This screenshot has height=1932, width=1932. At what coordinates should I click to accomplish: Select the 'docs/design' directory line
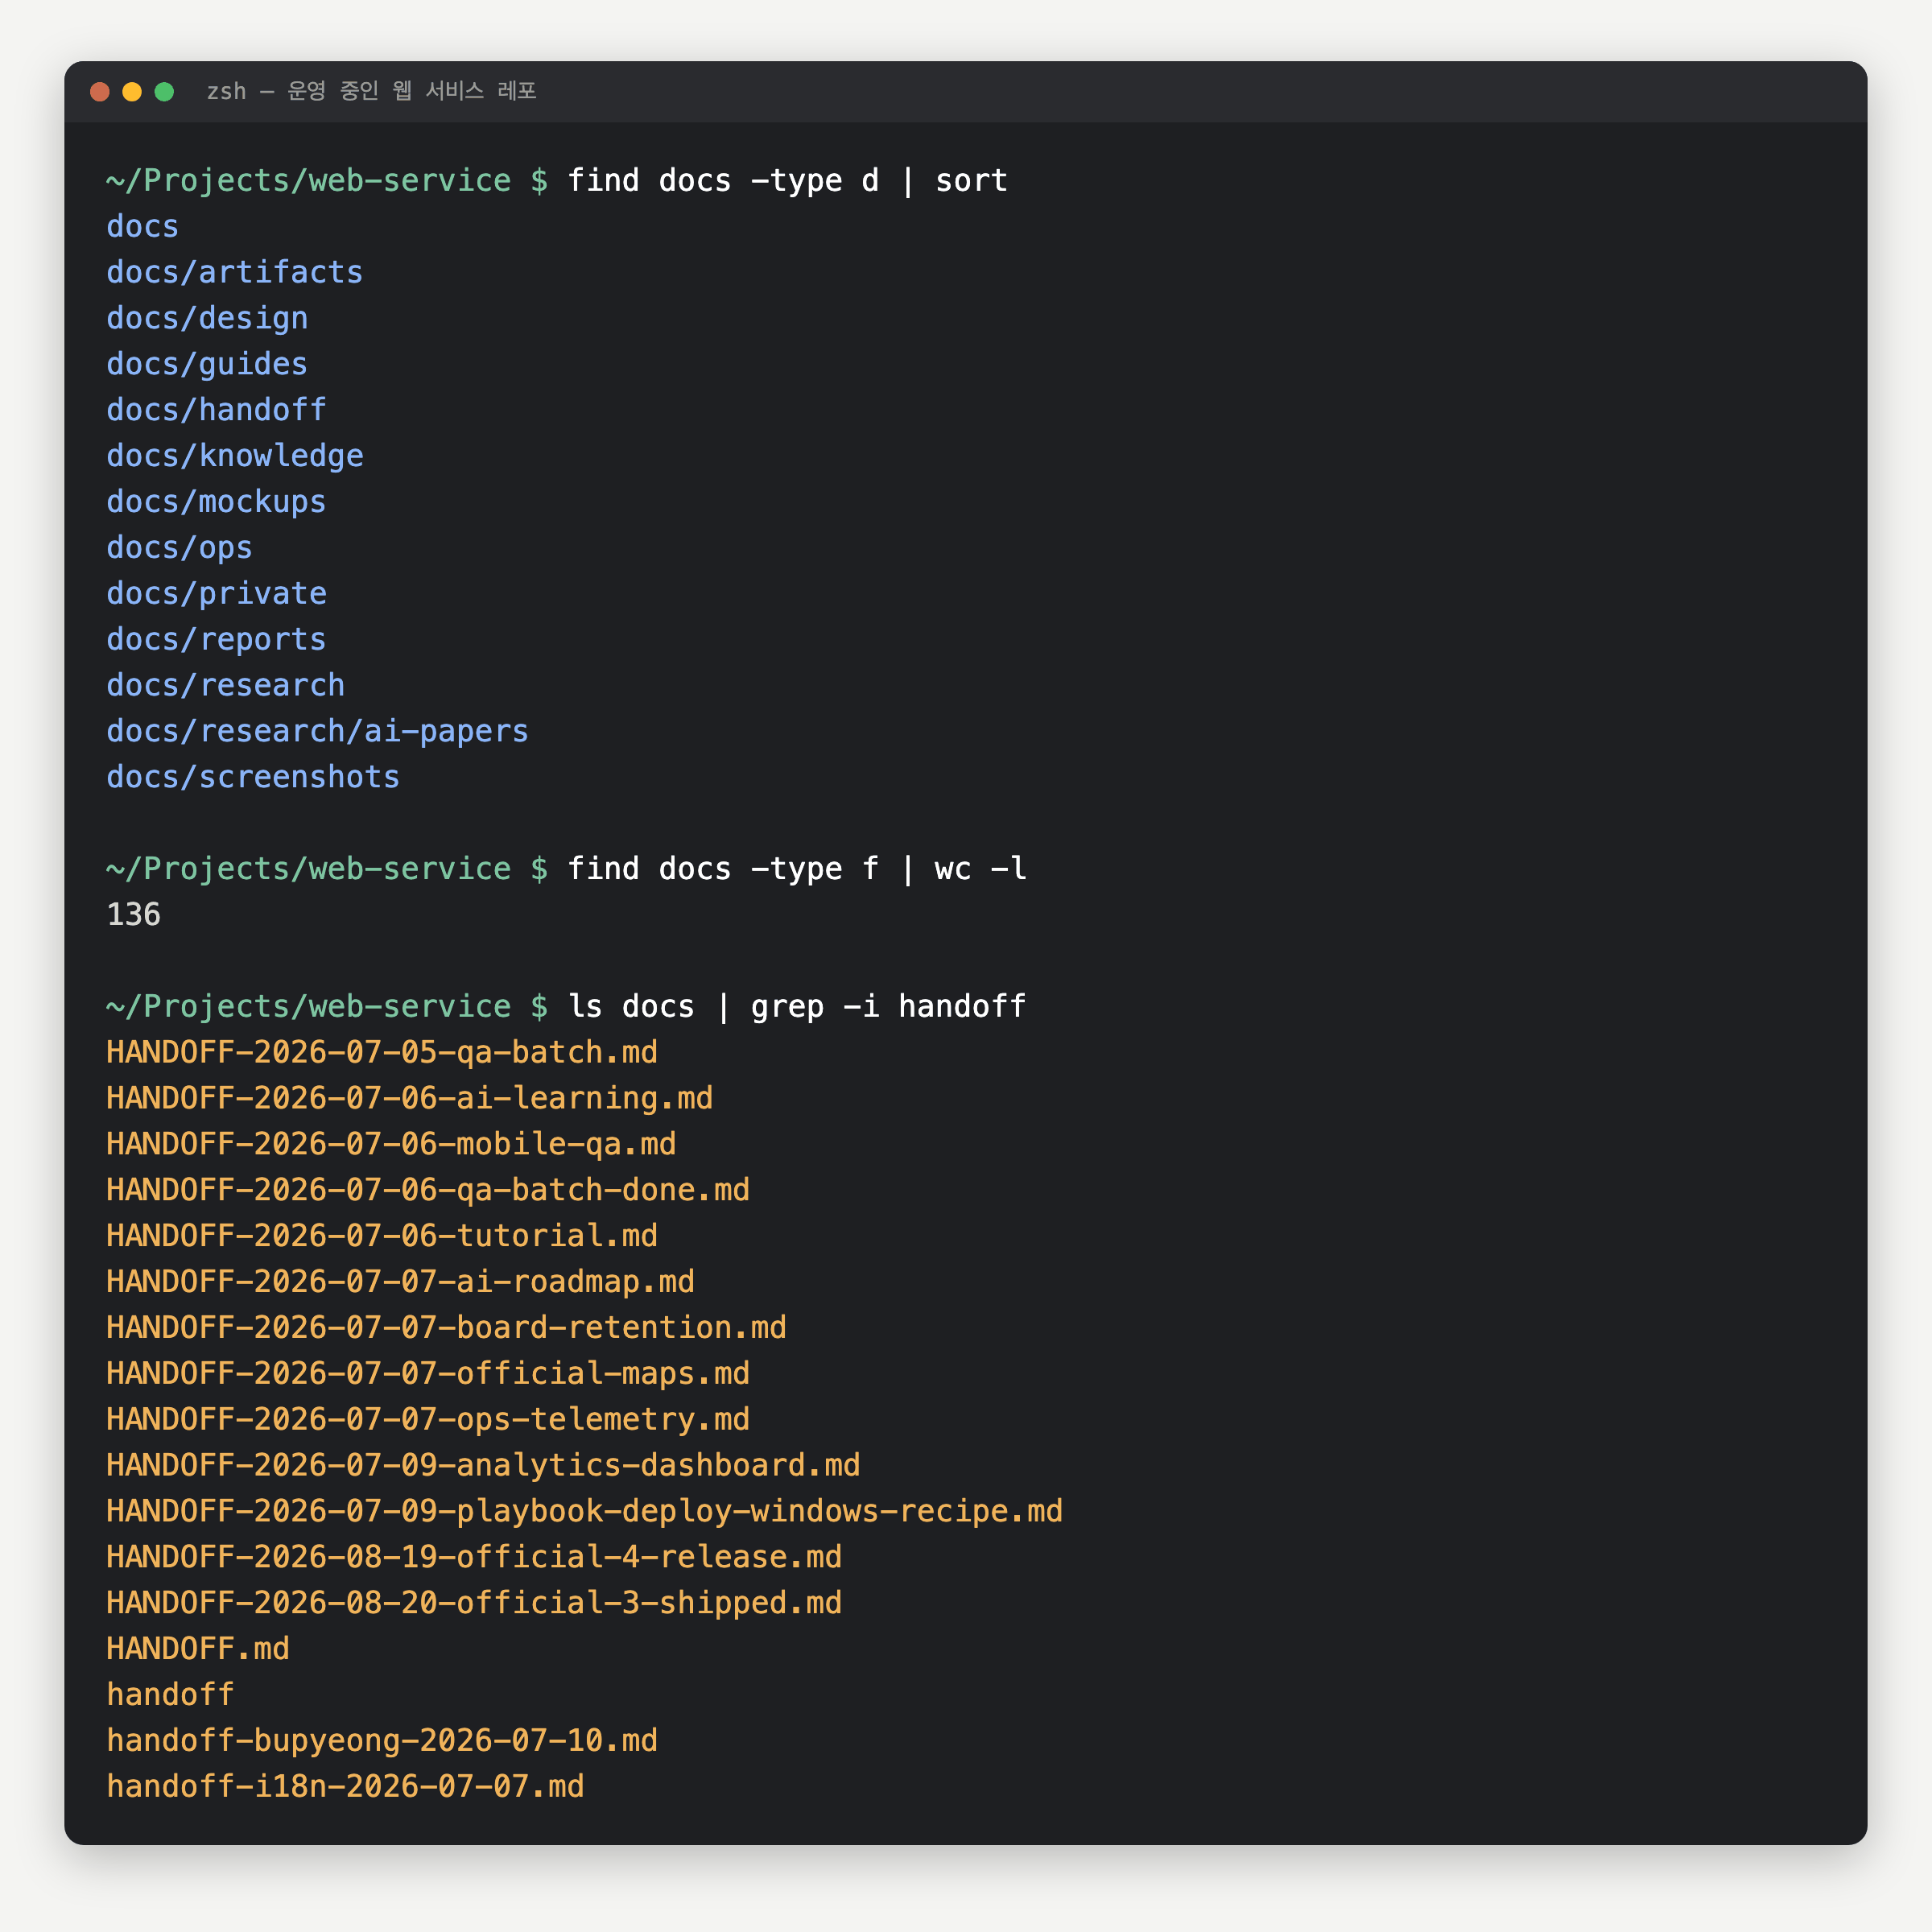(207, 318)
